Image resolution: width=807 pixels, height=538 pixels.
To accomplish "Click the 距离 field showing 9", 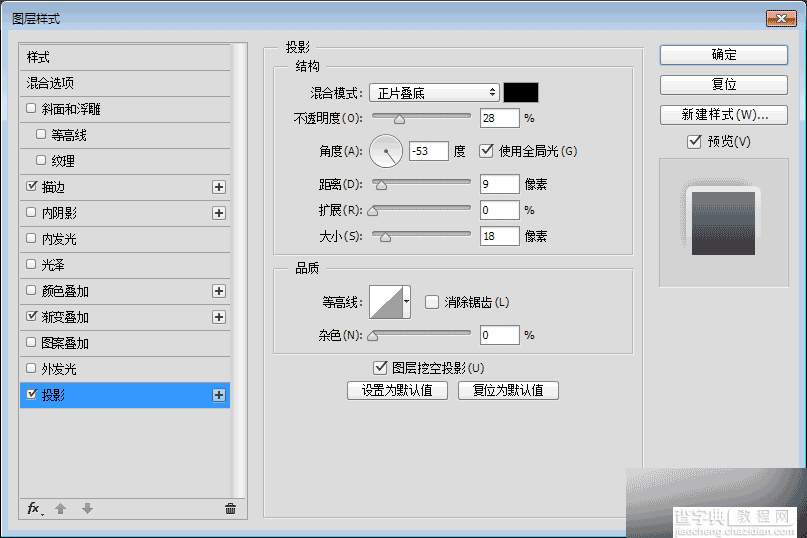I will click(499, 184).
